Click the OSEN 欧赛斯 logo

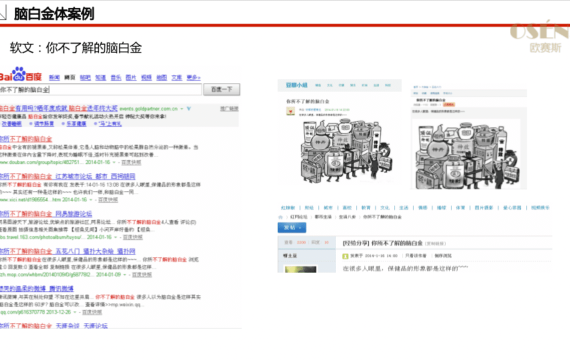point(540,37)
